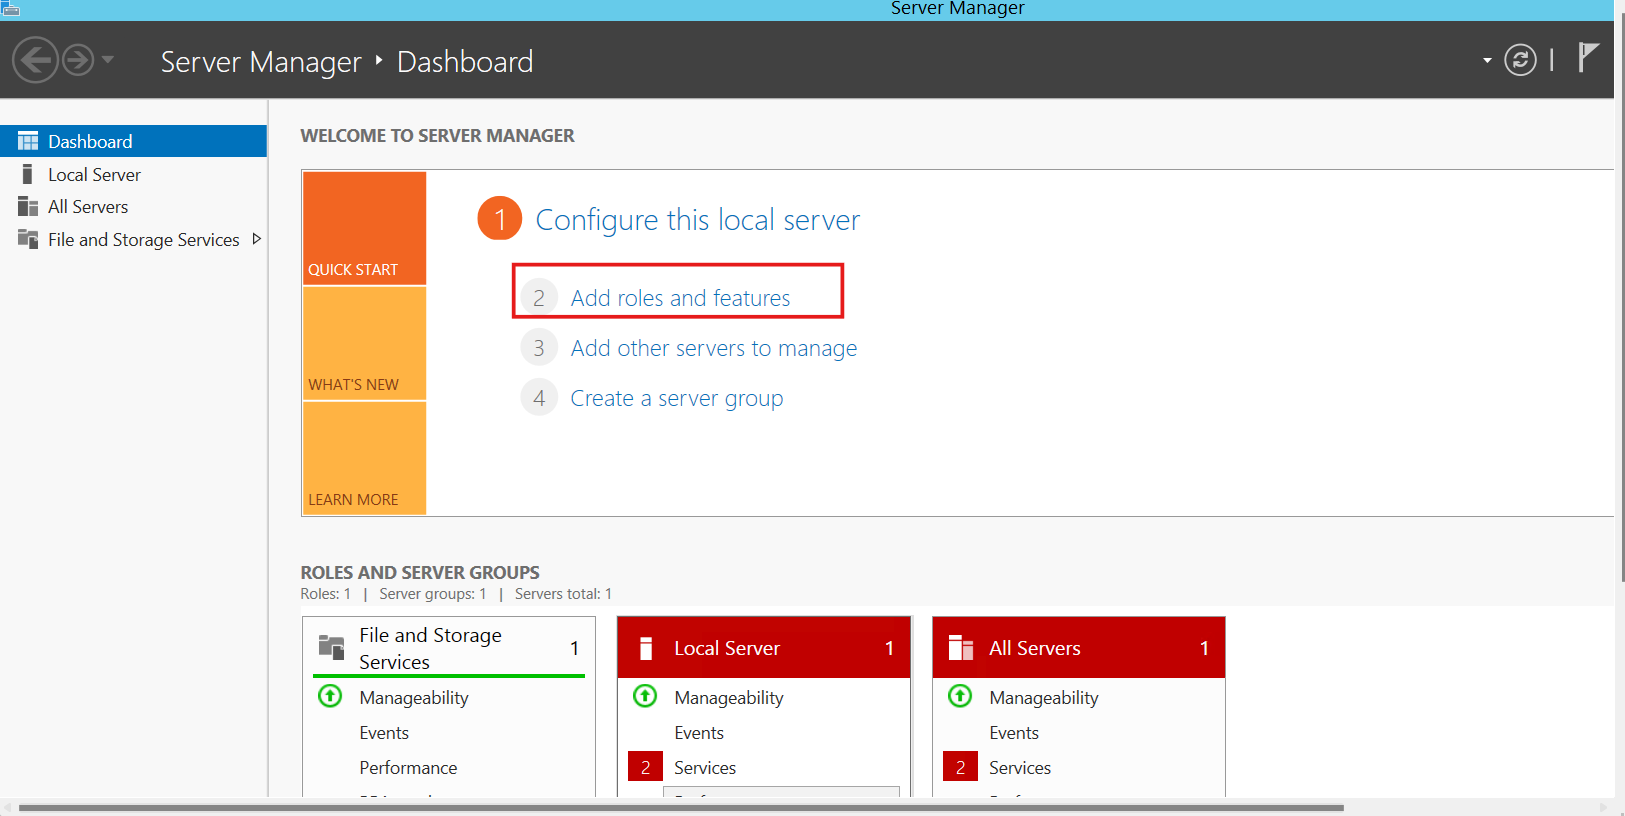
Task: Click Manageability in File and Storage tile
Action: (x=414, y=698)
